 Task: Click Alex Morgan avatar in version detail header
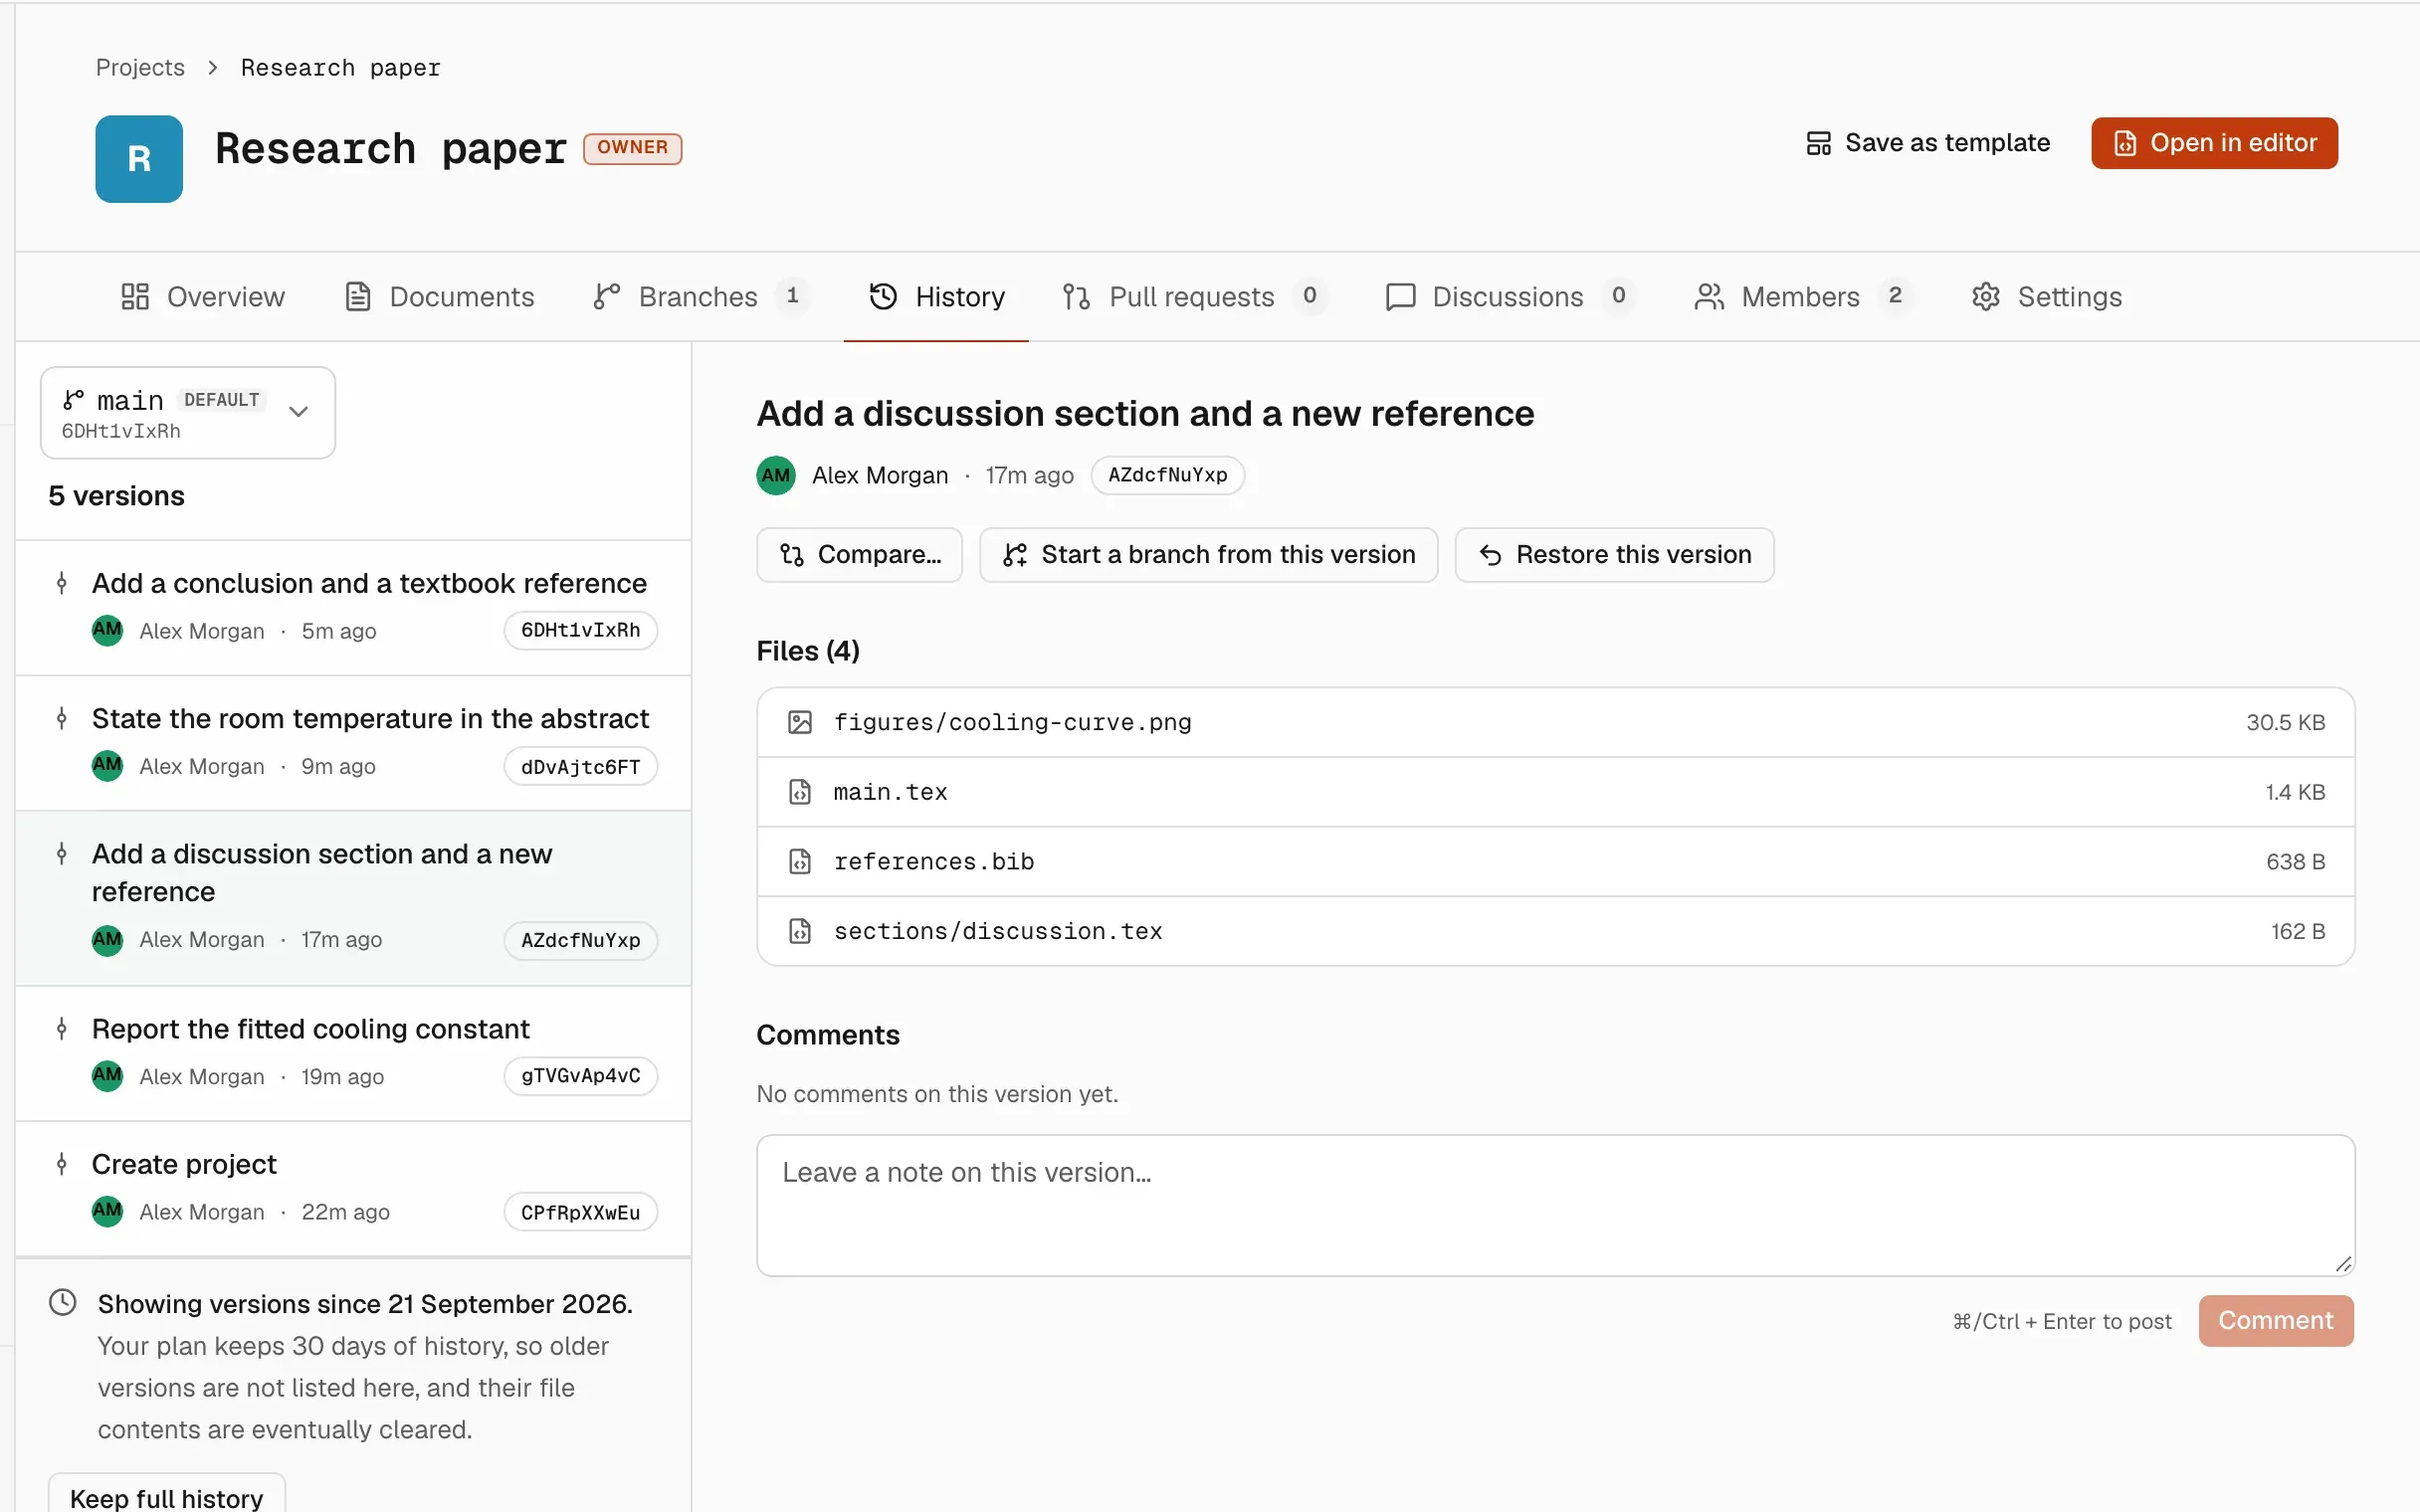[x=776, y=475]
